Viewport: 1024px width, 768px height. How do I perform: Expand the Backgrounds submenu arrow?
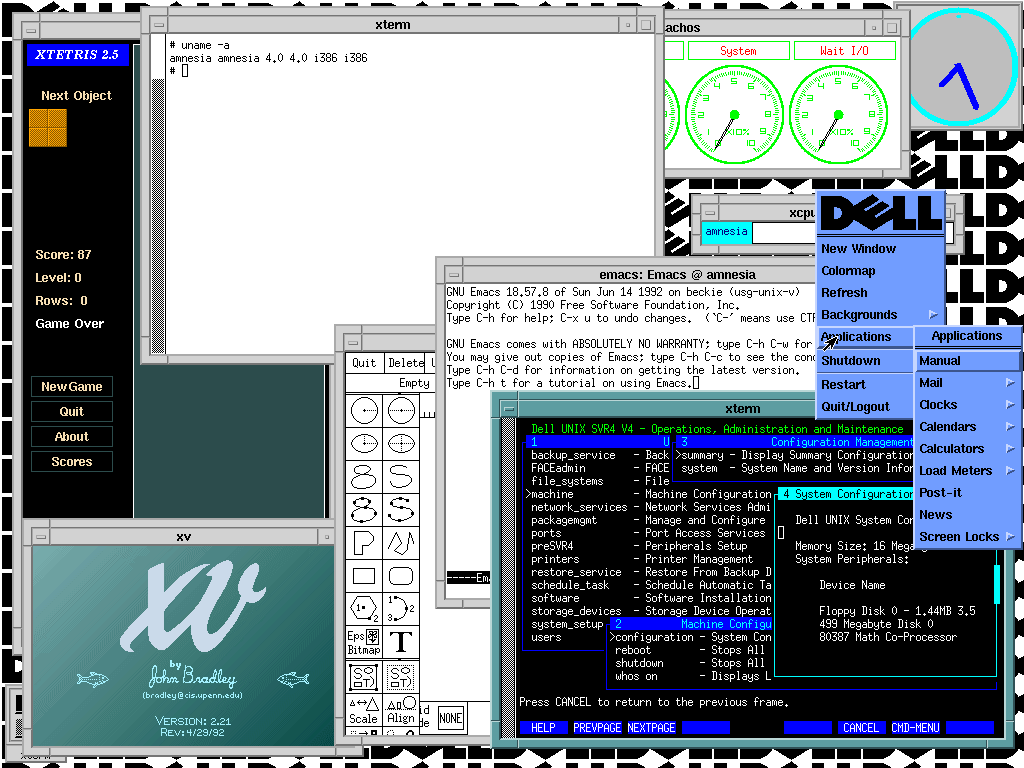(x=933, y=315)
